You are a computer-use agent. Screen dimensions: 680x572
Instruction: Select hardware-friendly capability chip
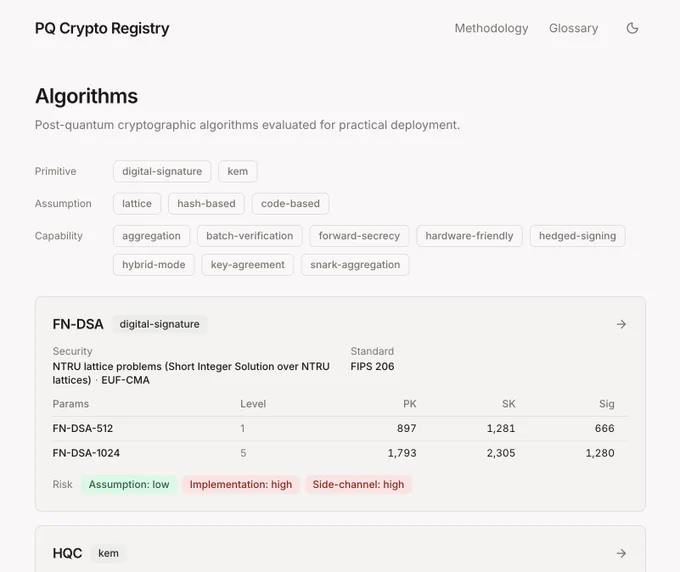[x=469, y=236]
